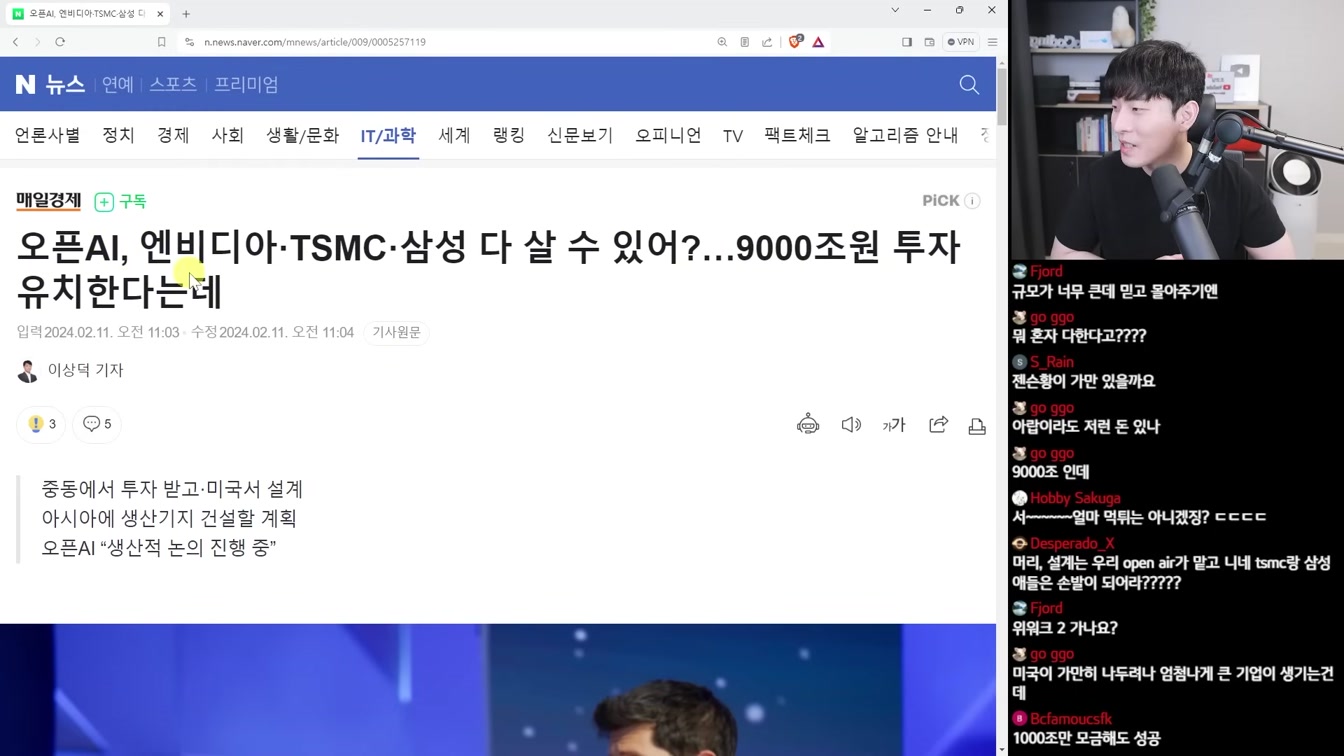The height and width of the screenshot is (756, 1344).
Task: Select the 랭킹 tab
Action: 508,135
